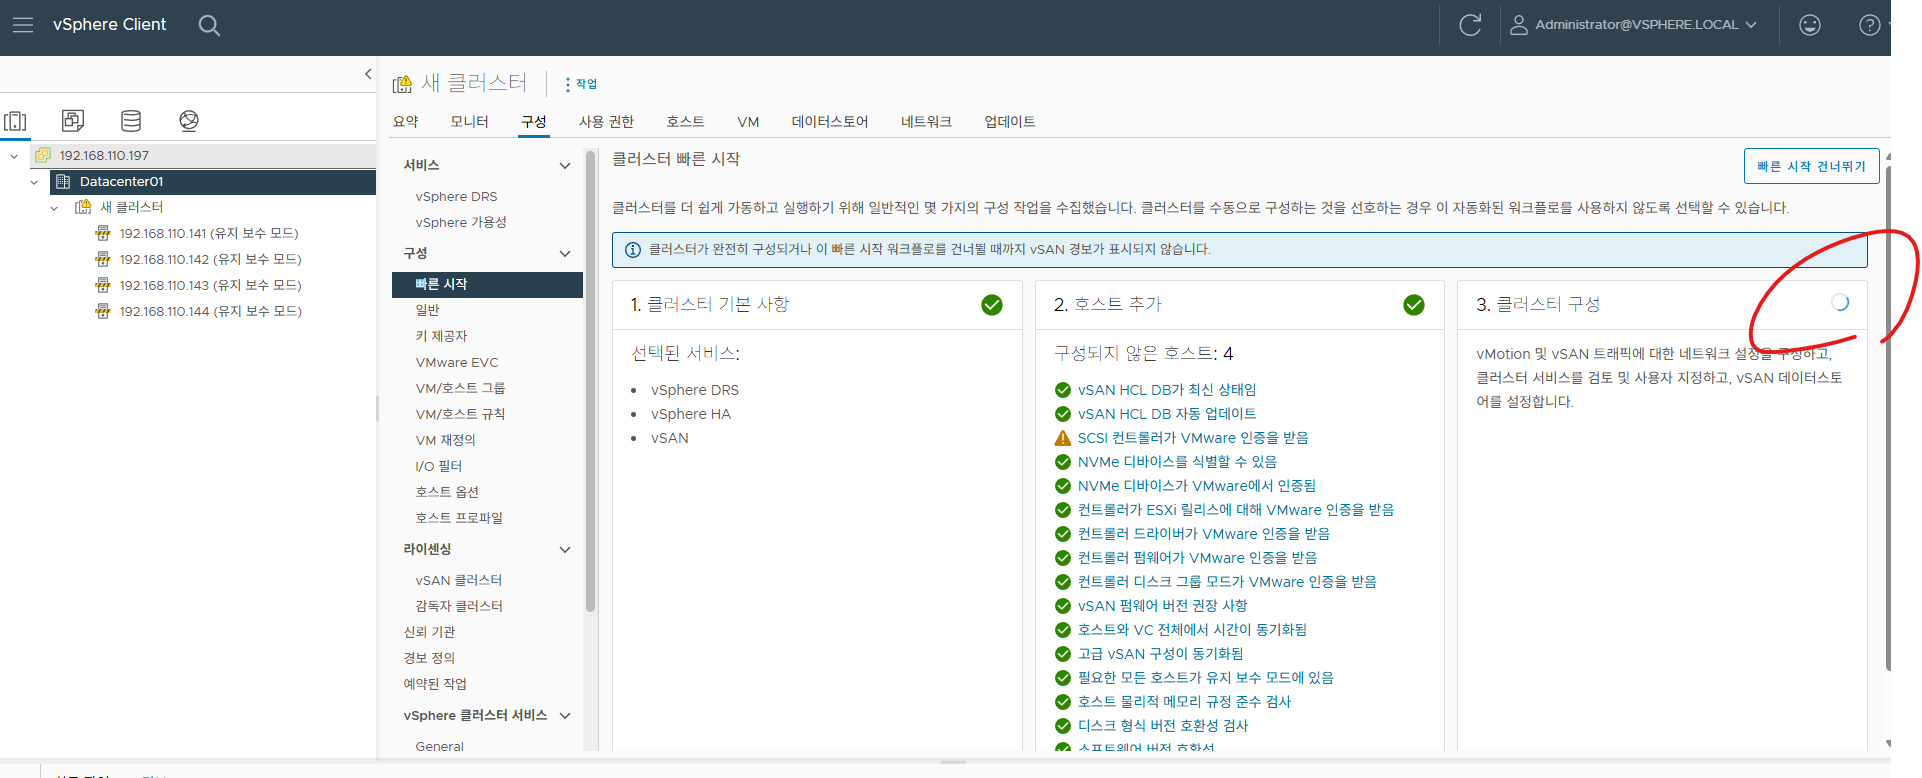The image size is (1922, 778).
Task: Switch to the 모니터 tab
Action: point(469,122)
